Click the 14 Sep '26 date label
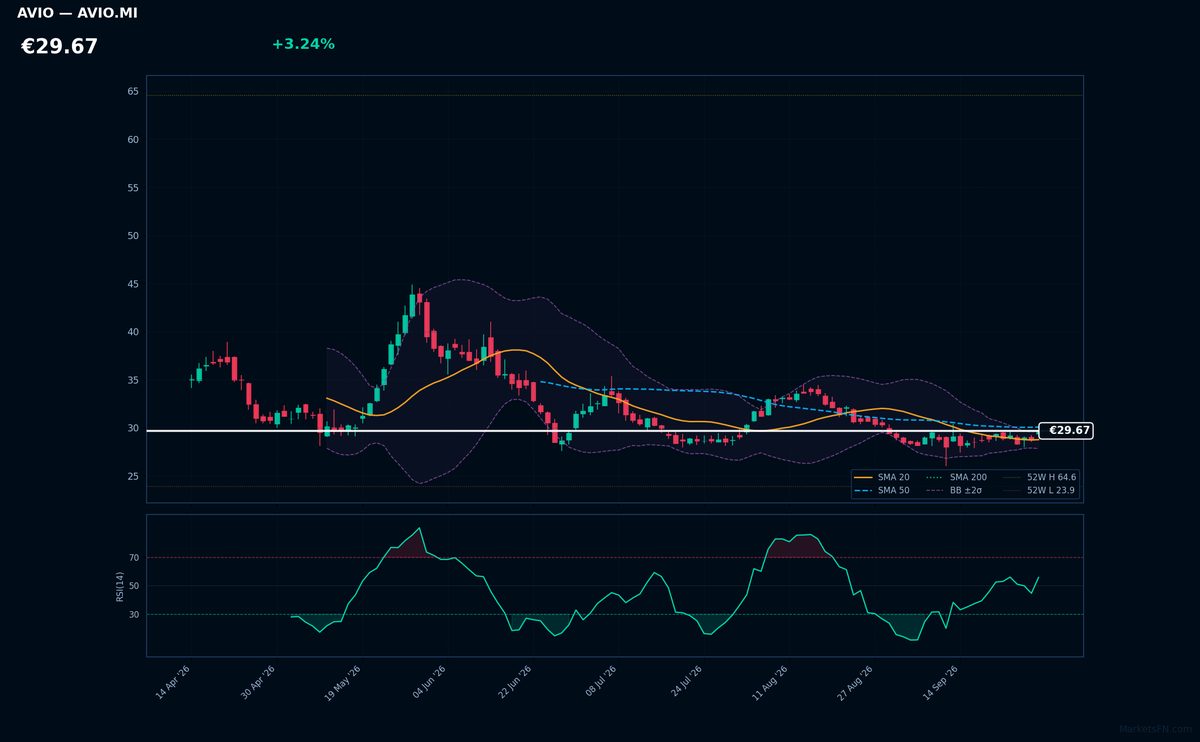 coord(940,683)
